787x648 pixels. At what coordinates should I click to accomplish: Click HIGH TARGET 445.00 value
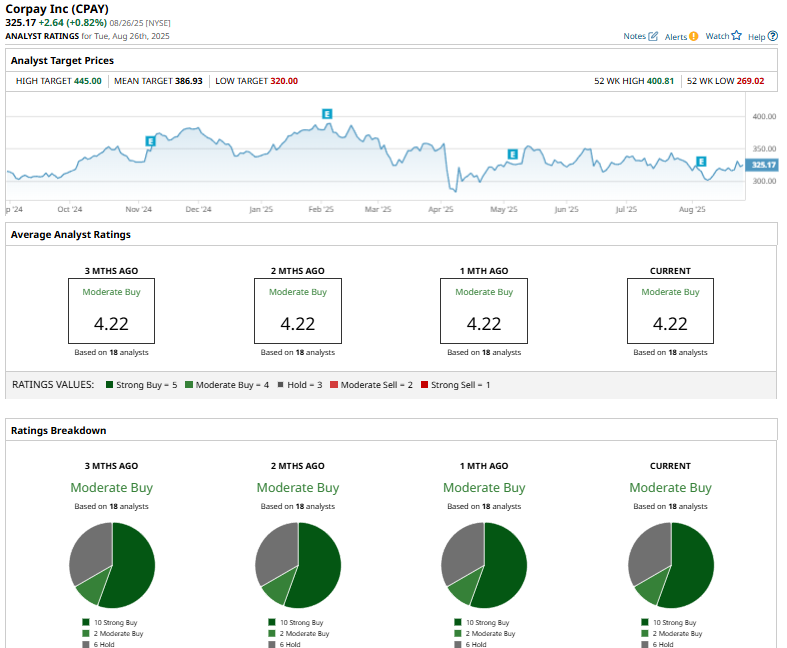88,81
